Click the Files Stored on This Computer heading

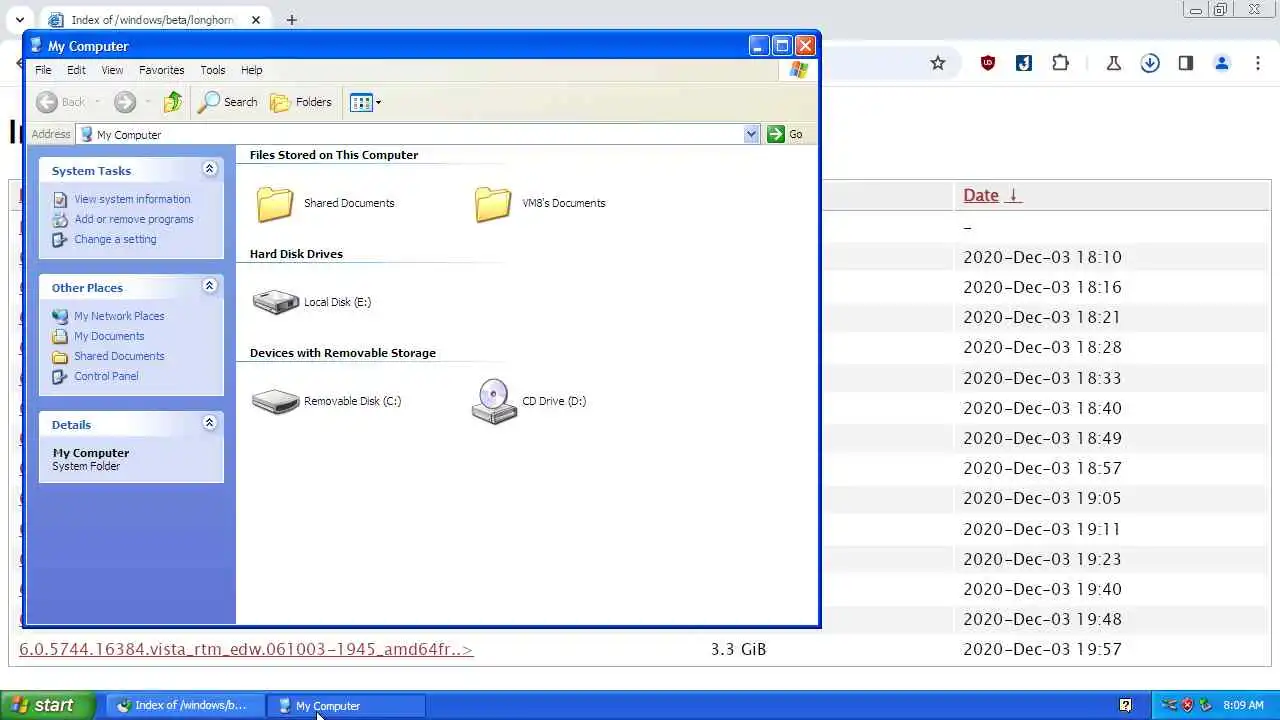[x=334, y=155]
